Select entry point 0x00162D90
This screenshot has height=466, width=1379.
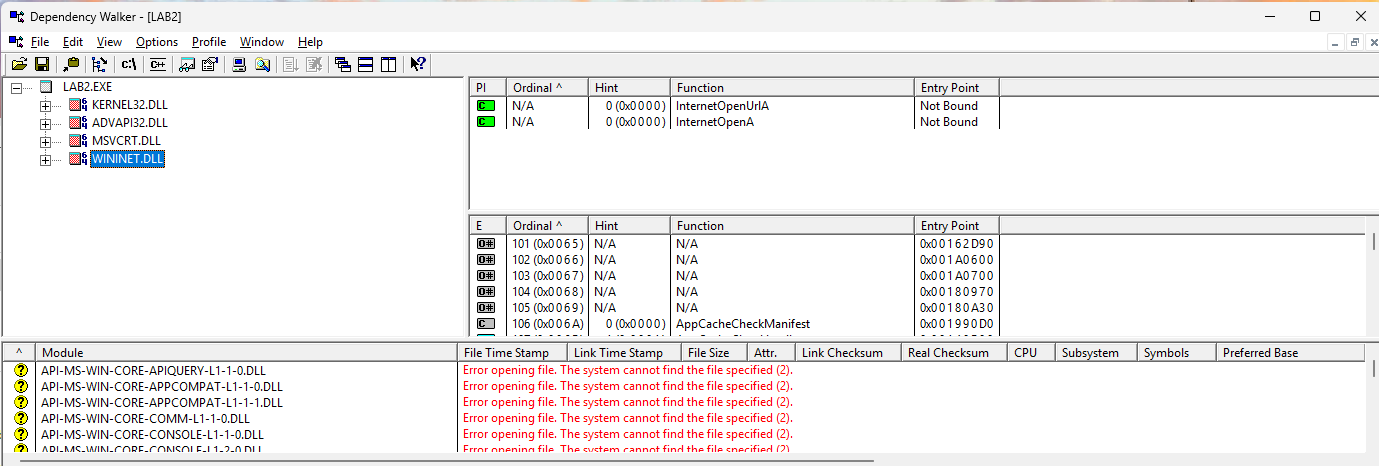point(956,243)
